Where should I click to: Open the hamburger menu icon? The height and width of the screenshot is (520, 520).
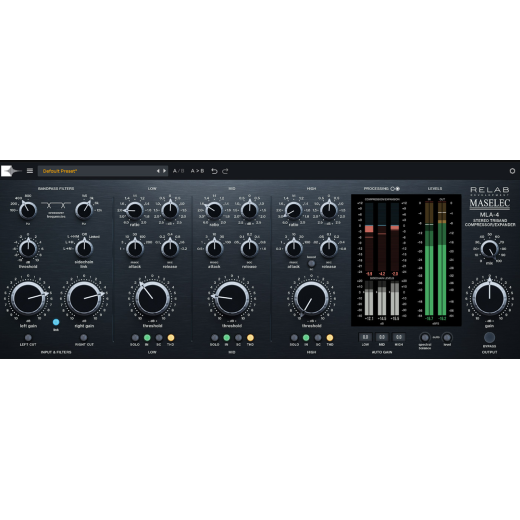[30, 171]
